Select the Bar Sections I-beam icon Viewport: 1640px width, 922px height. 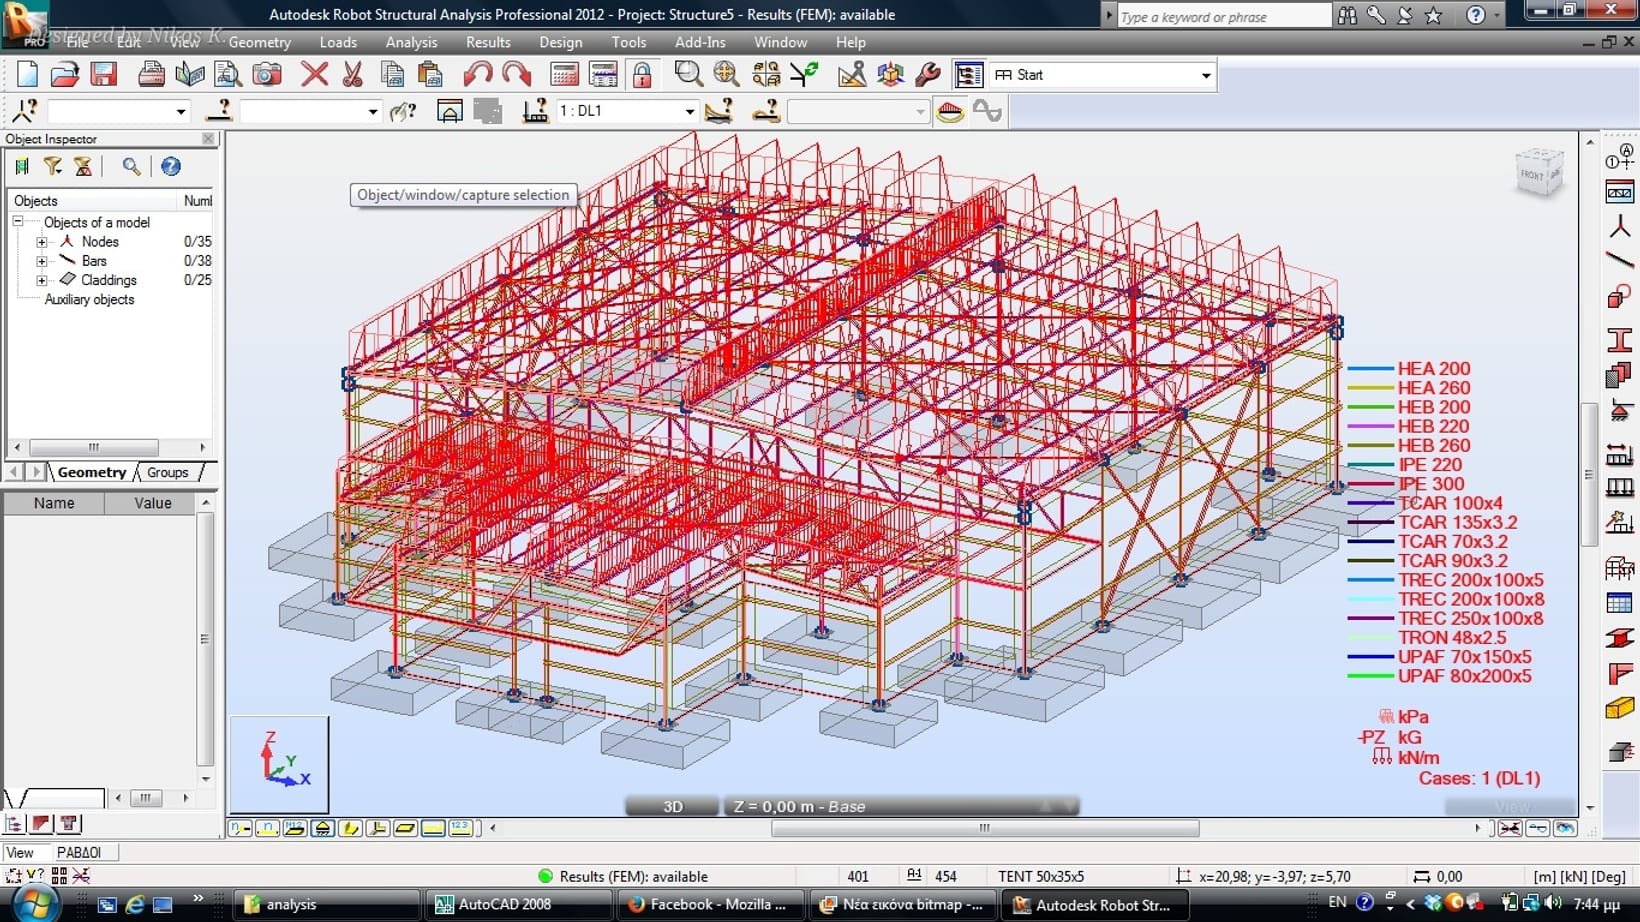click(1619, 340)
